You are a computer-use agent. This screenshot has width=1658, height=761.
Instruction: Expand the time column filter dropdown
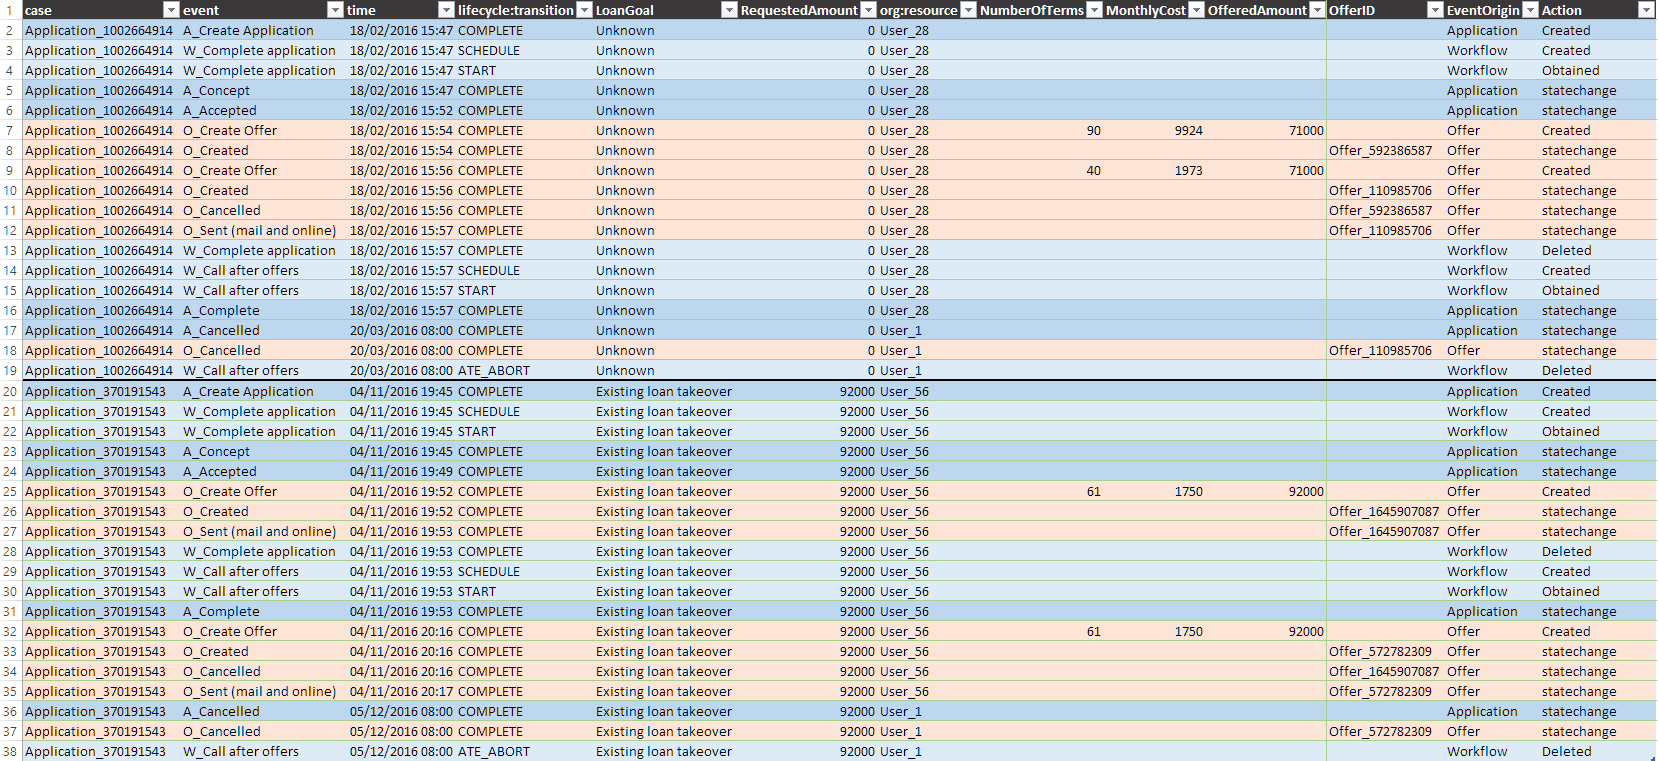point(446,10)
